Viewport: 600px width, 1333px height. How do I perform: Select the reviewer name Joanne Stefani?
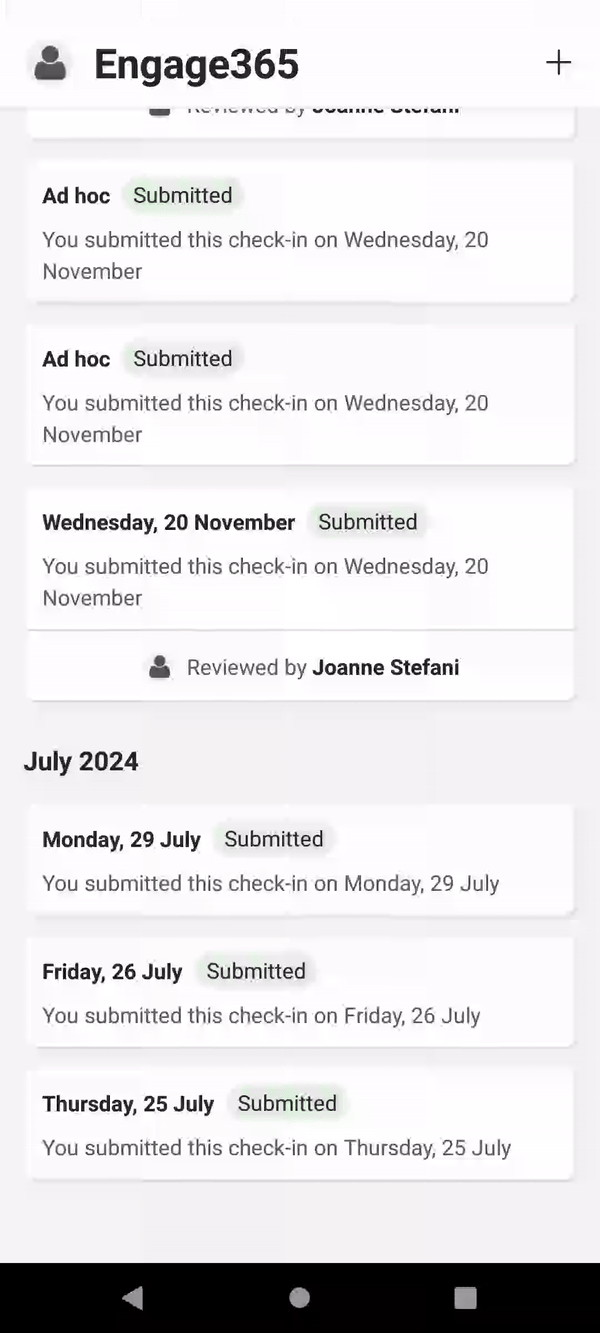click(x=385, y=667)
